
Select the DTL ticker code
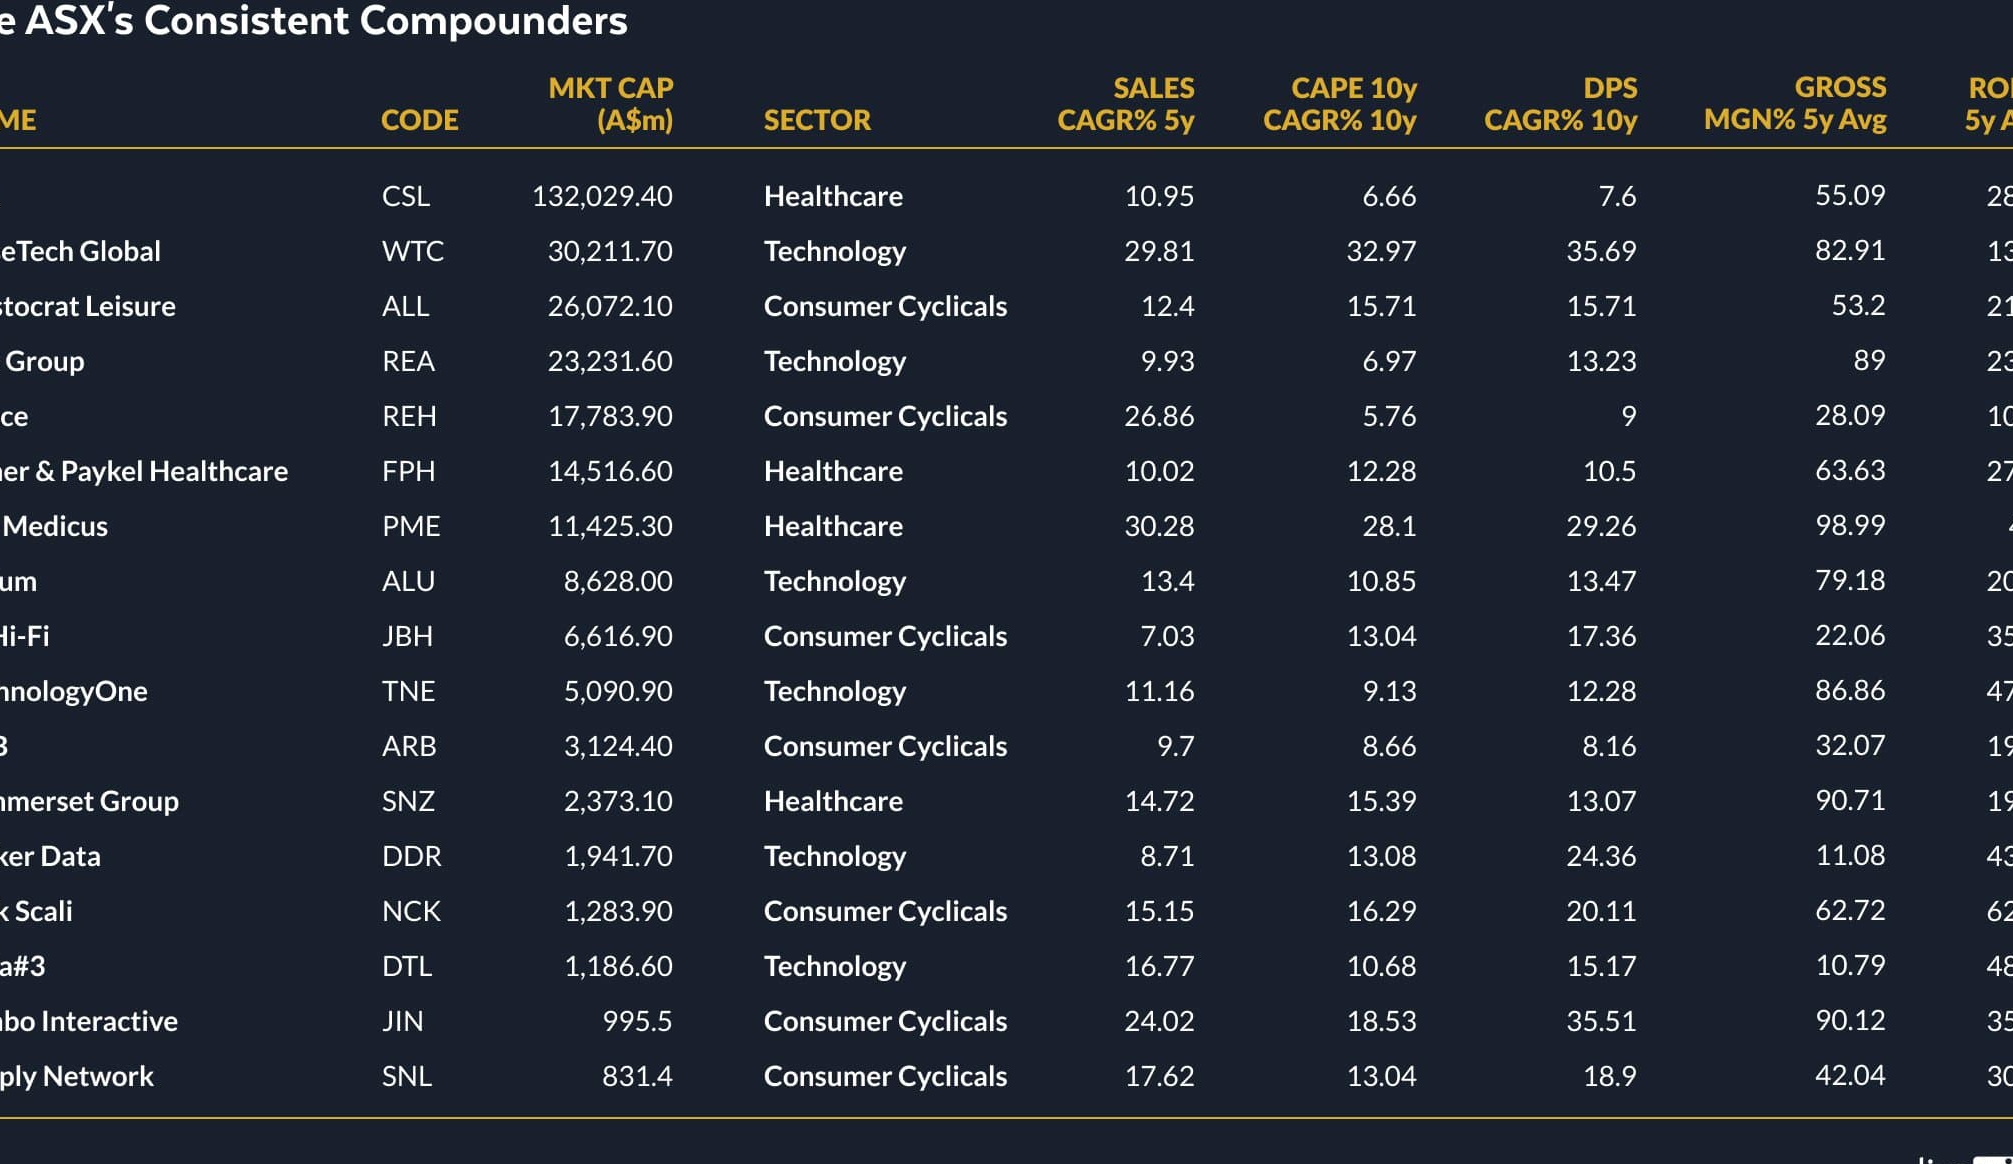click(x=407, y=966)
